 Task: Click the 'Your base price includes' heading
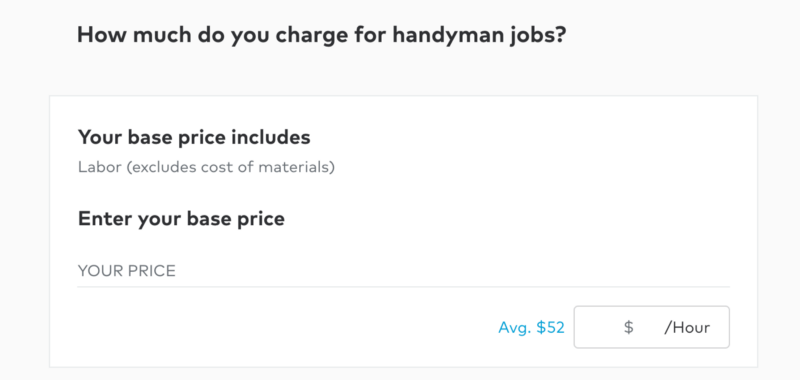(x=194, y=137)
